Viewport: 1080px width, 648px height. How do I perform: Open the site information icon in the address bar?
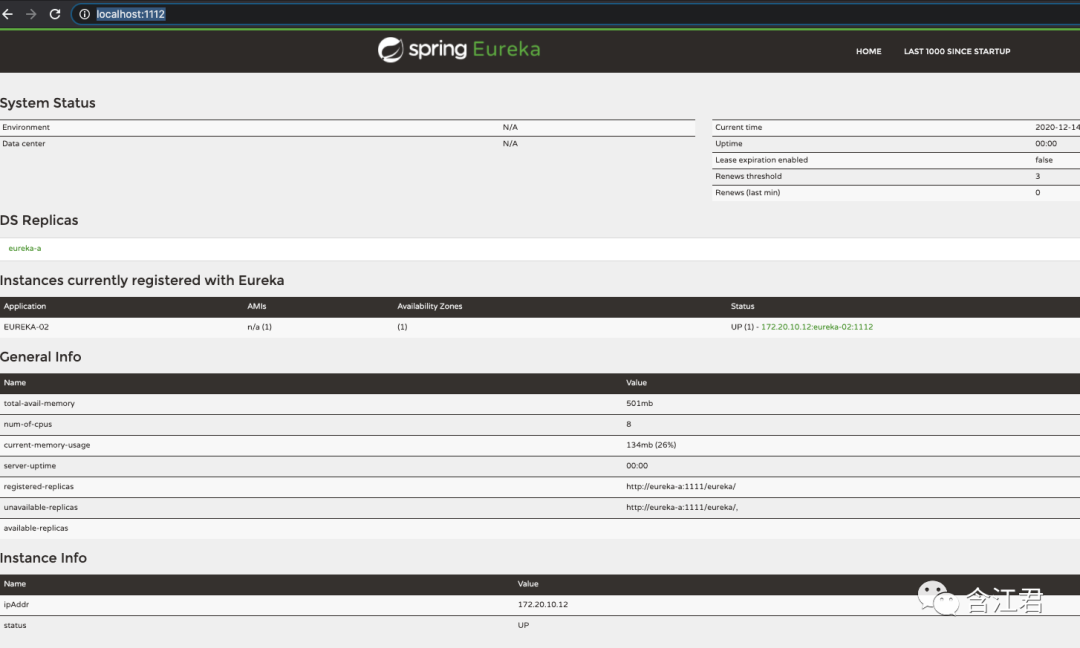[84, 14]
